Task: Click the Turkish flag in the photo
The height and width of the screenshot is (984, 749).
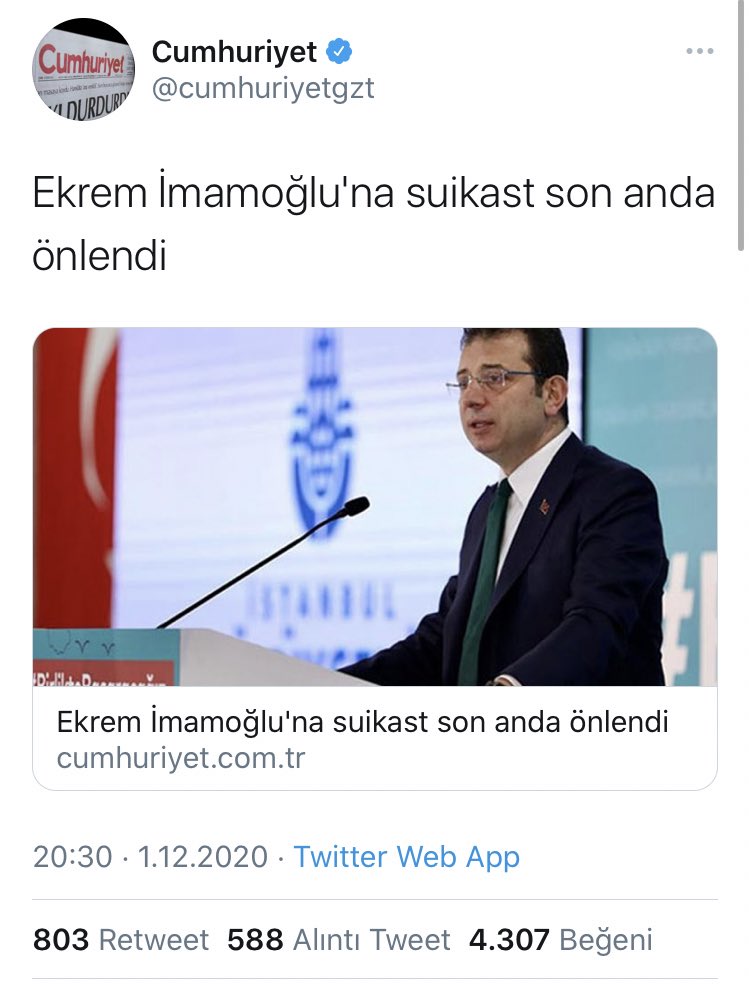Action: point(75,477)
